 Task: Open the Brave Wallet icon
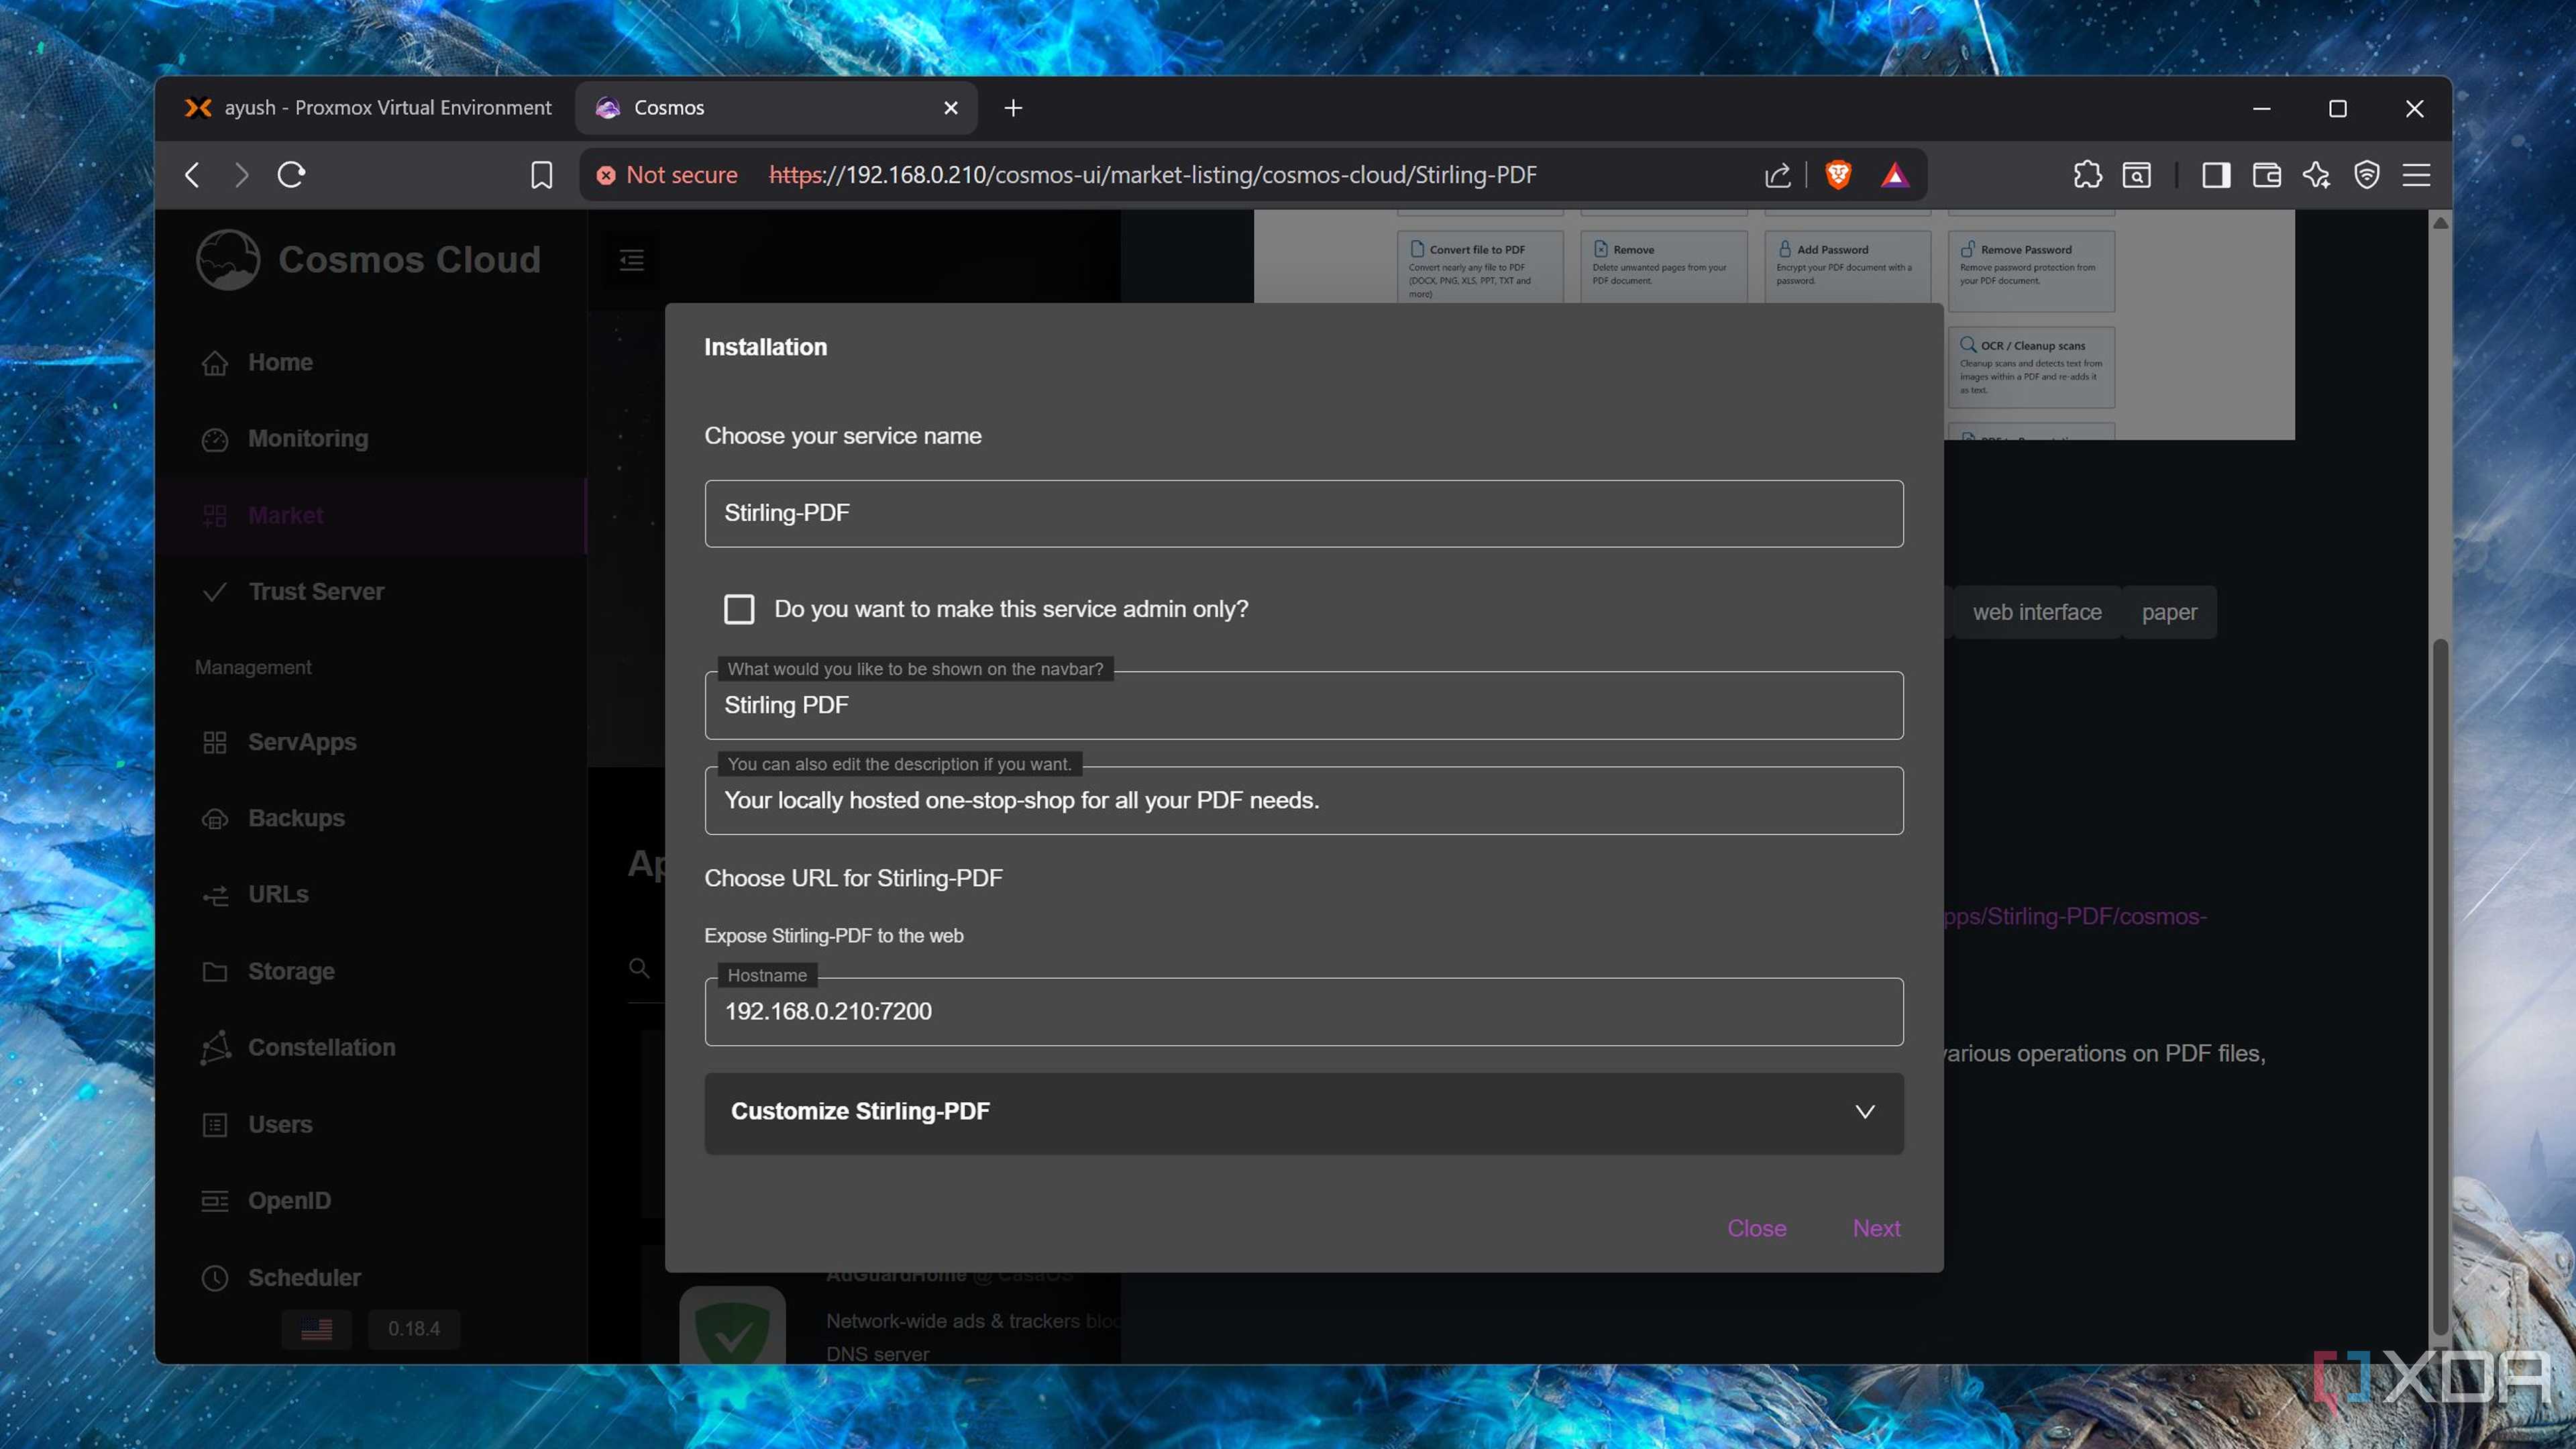tap(2266, 175)
